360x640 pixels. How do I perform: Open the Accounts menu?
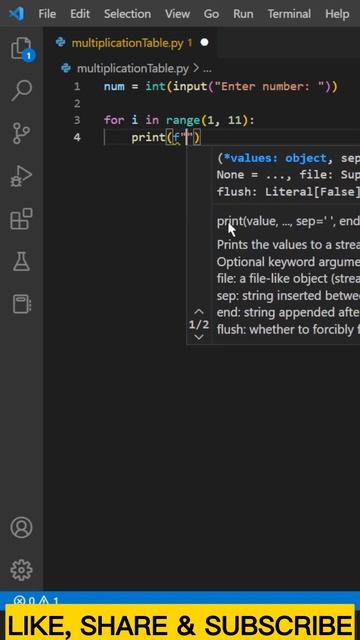pos(21,527)
